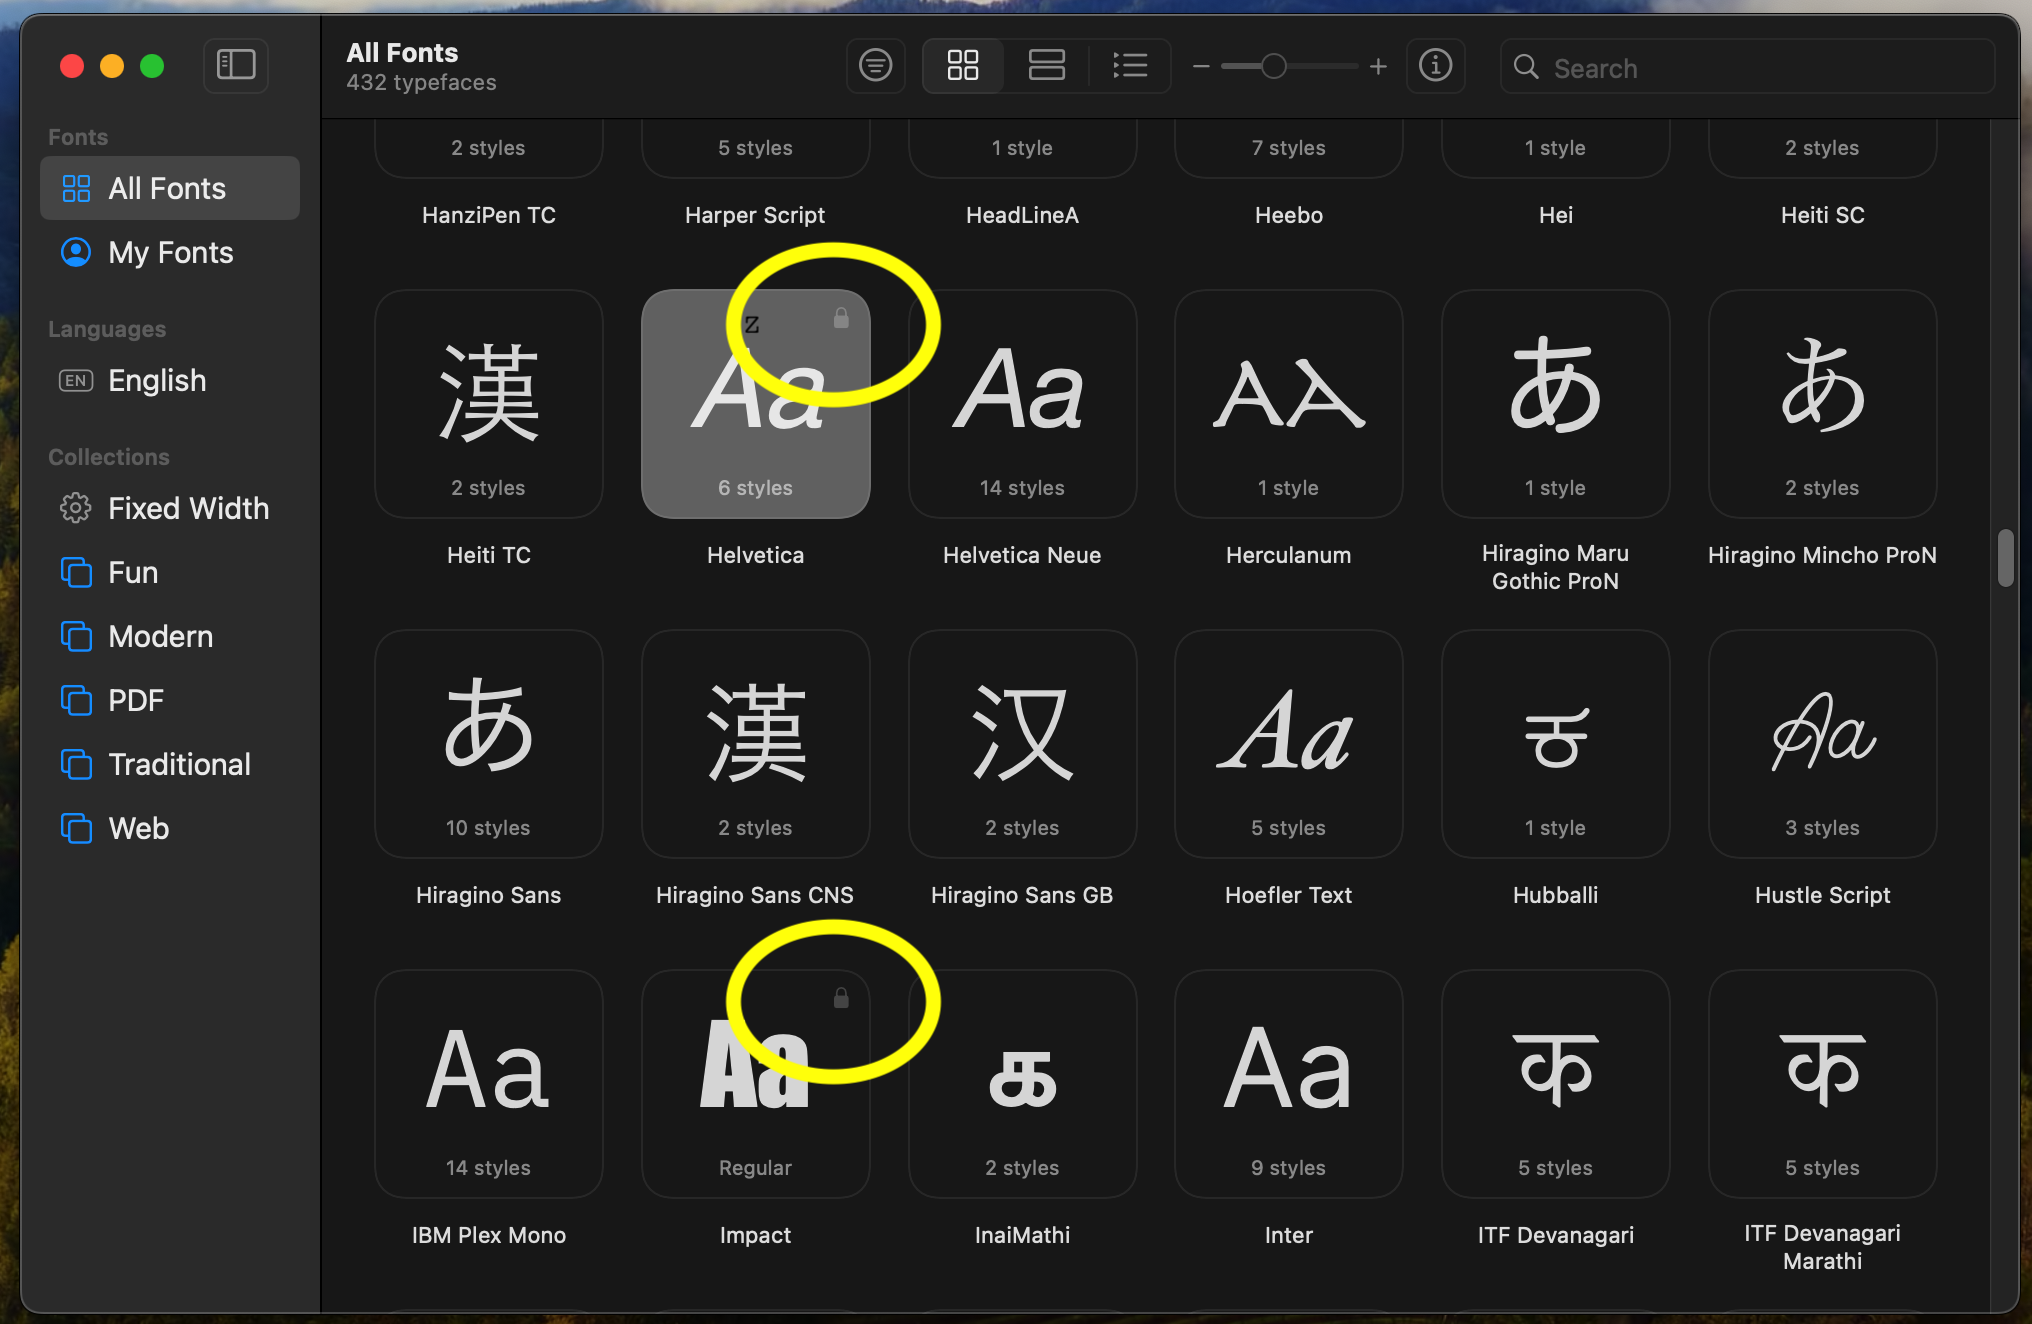Screen dimensions: 2032x1324
Task: Click the preview size slider knob
Action: click(x=1273, y=67)
